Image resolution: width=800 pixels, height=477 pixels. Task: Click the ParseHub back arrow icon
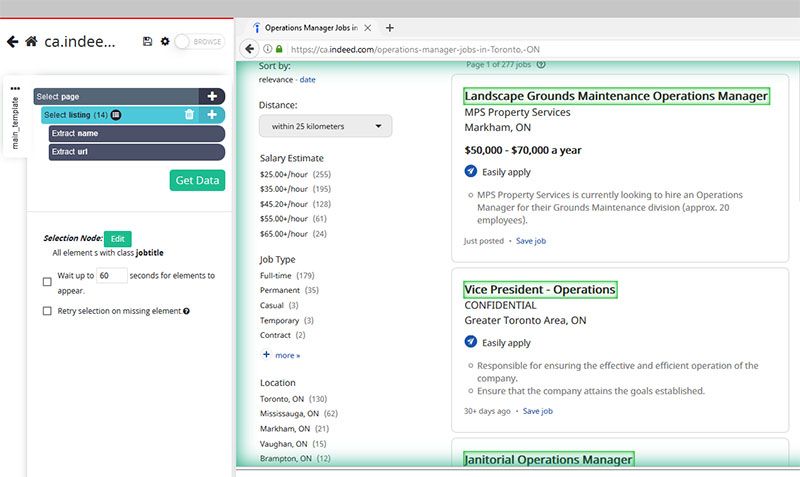13,41
